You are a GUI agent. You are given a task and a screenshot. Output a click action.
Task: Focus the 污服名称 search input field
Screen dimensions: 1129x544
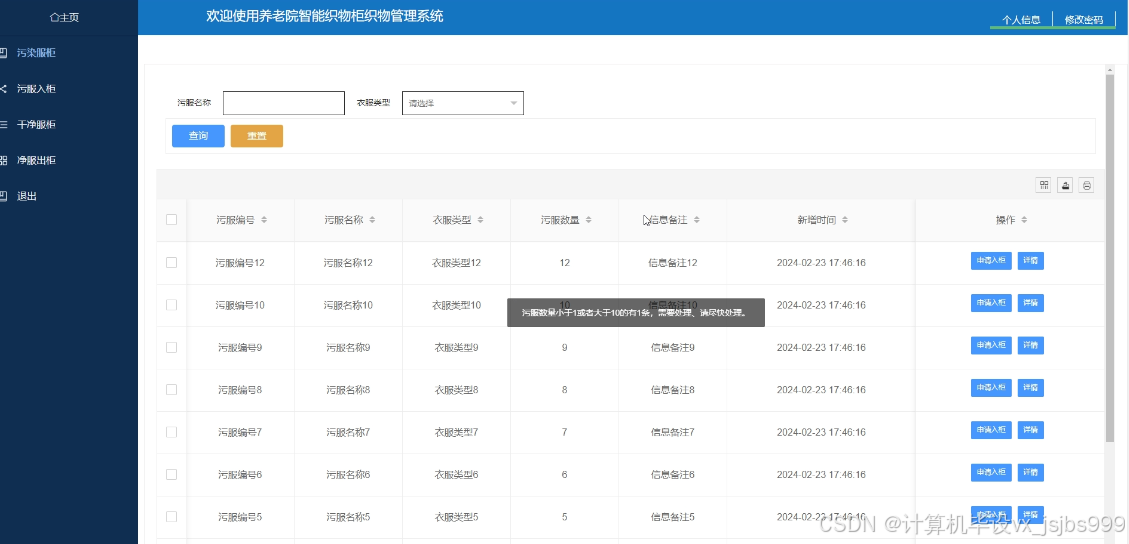(284, 103)
